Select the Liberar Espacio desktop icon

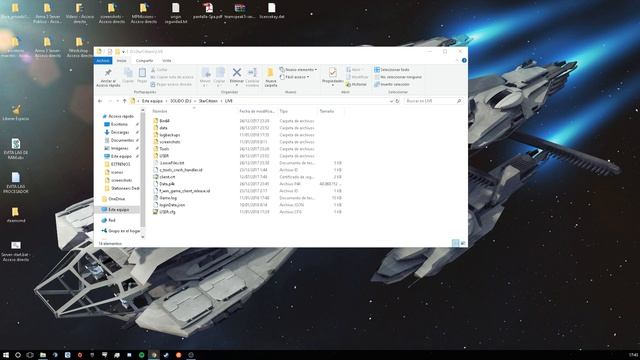16,113
